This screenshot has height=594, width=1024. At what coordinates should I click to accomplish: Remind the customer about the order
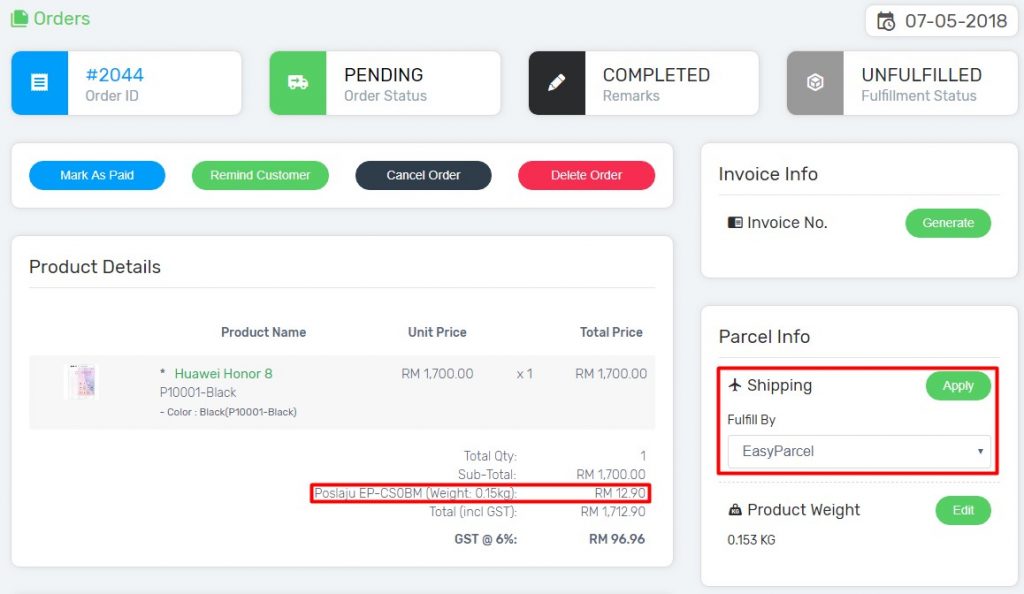[260, 175]
